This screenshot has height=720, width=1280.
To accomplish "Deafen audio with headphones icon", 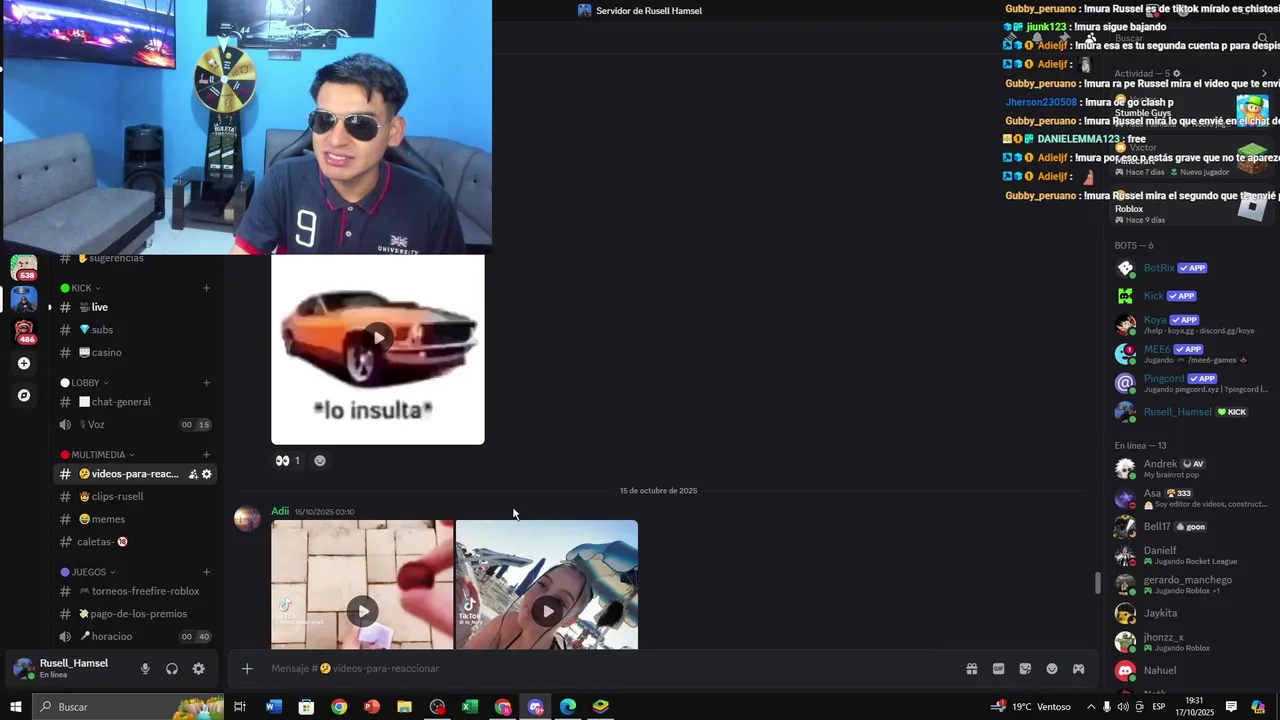I will coord(172,669).
